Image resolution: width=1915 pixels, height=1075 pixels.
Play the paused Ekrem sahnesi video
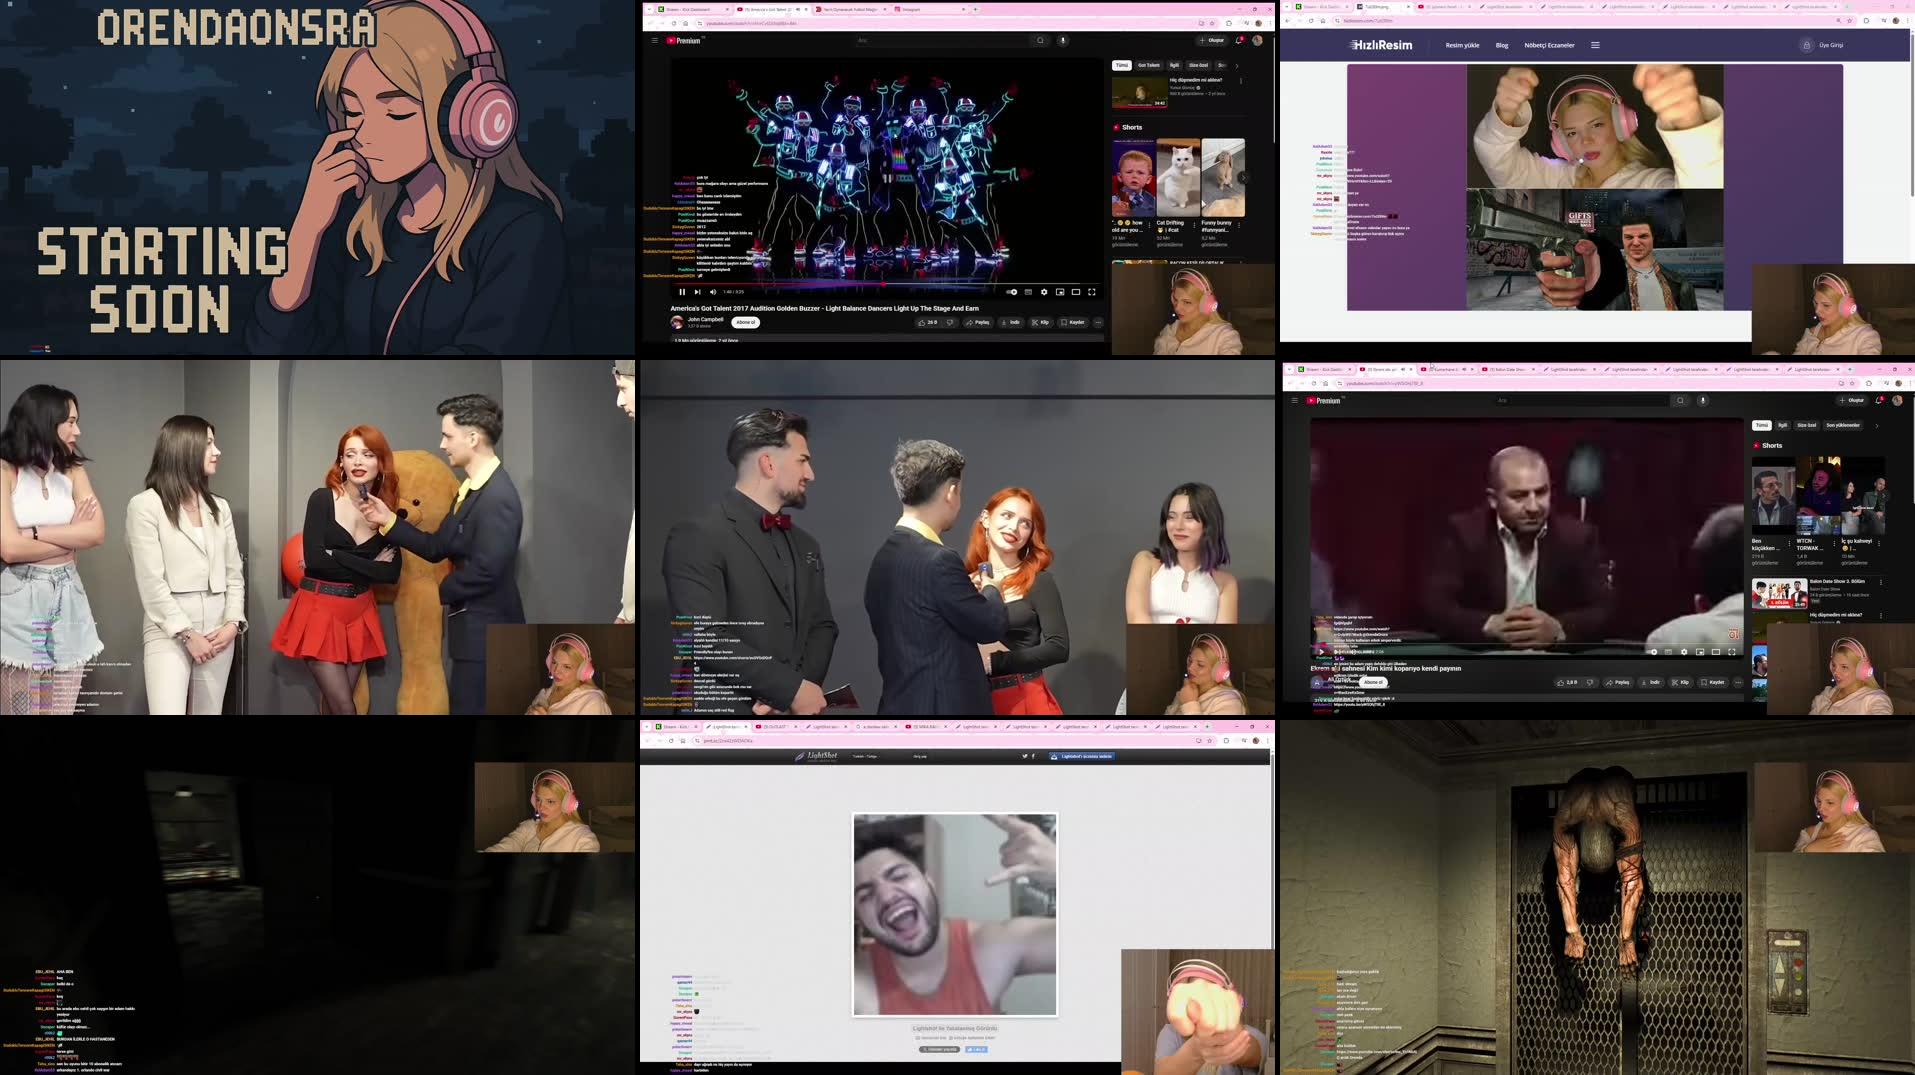(1322, 652)
